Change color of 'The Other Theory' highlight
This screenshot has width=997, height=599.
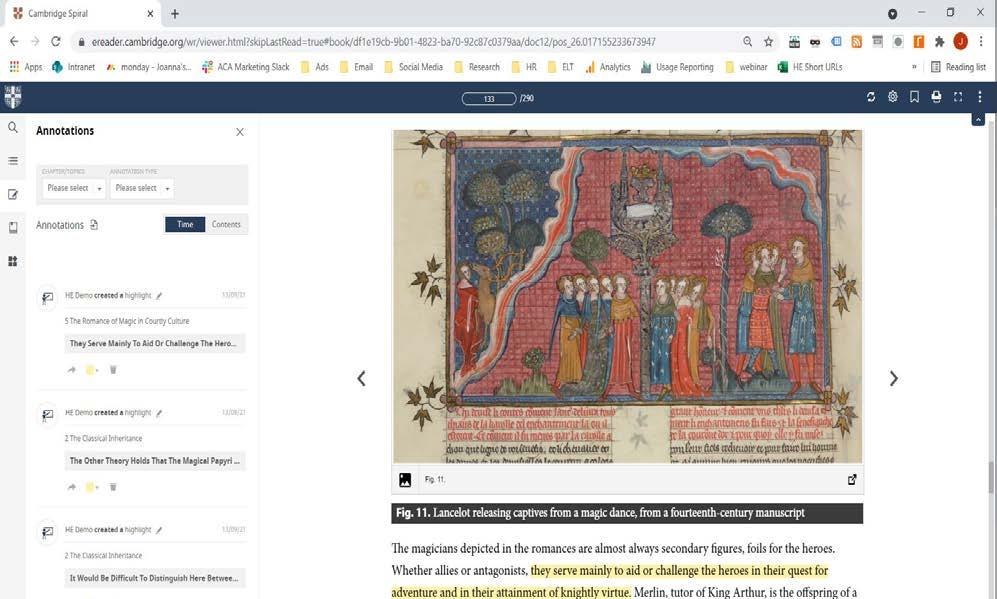coord(92,487)
